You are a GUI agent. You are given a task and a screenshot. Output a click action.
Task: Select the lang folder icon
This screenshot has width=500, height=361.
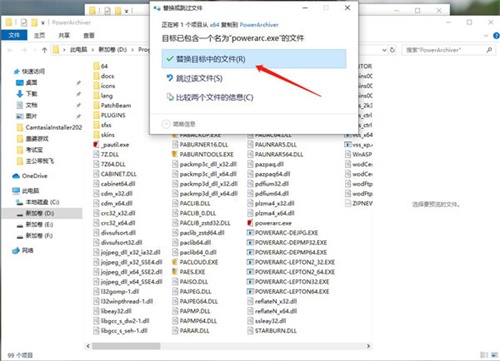96,96
